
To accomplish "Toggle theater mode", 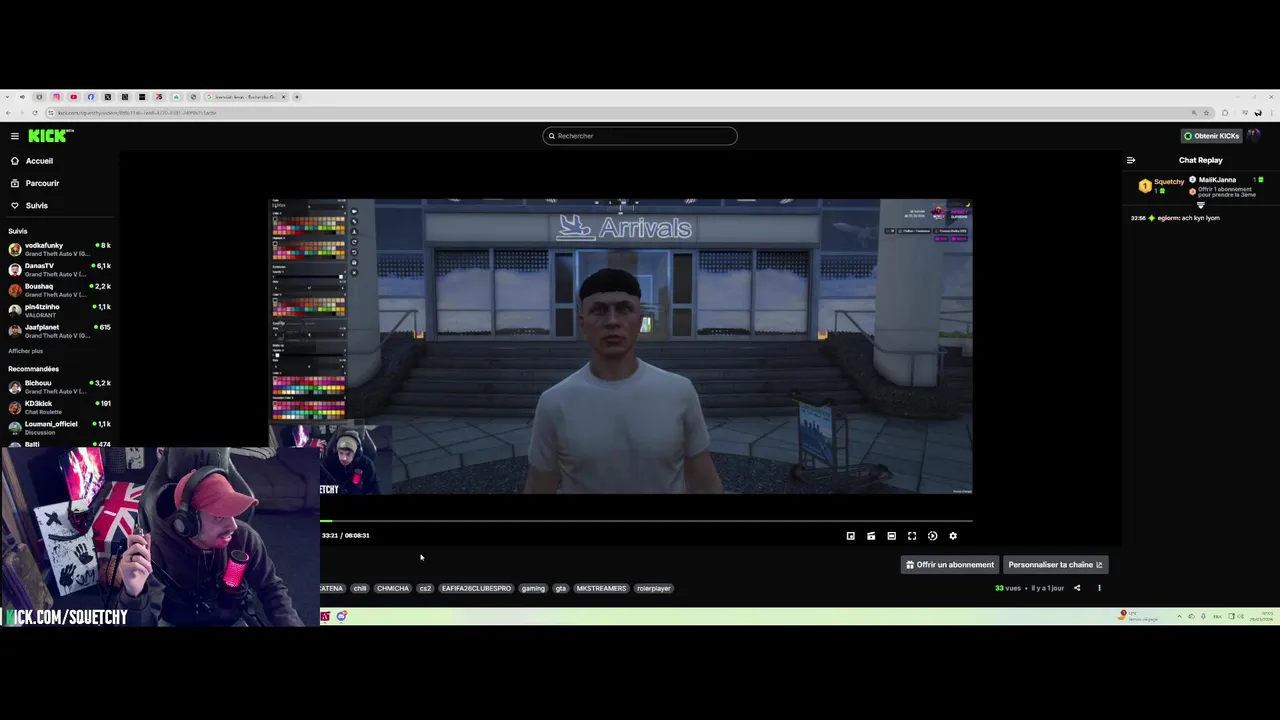I will pos(892,536).
